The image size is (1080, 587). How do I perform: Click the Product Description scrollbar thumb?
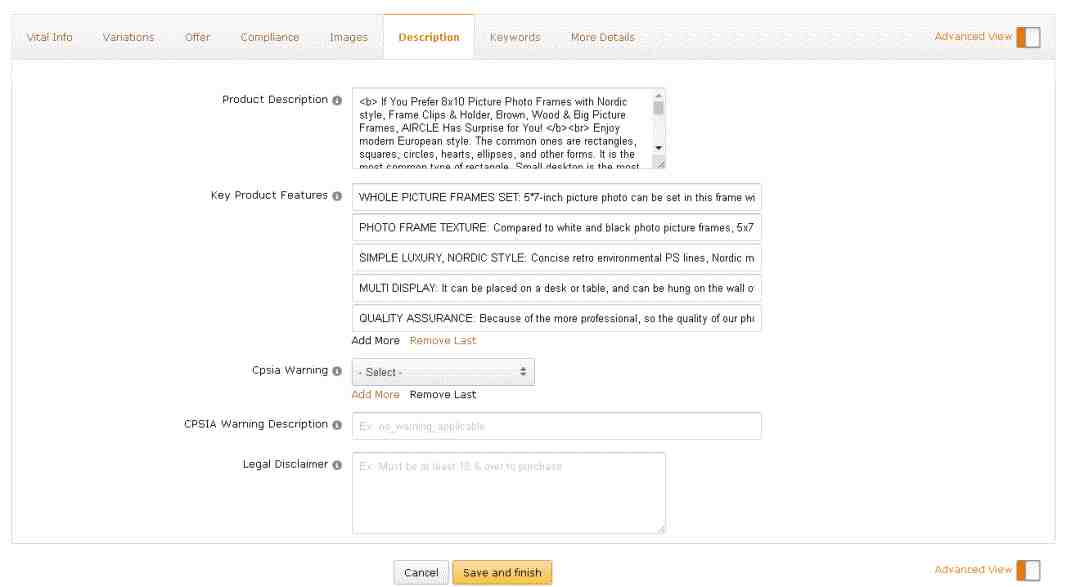pos(658,108)
